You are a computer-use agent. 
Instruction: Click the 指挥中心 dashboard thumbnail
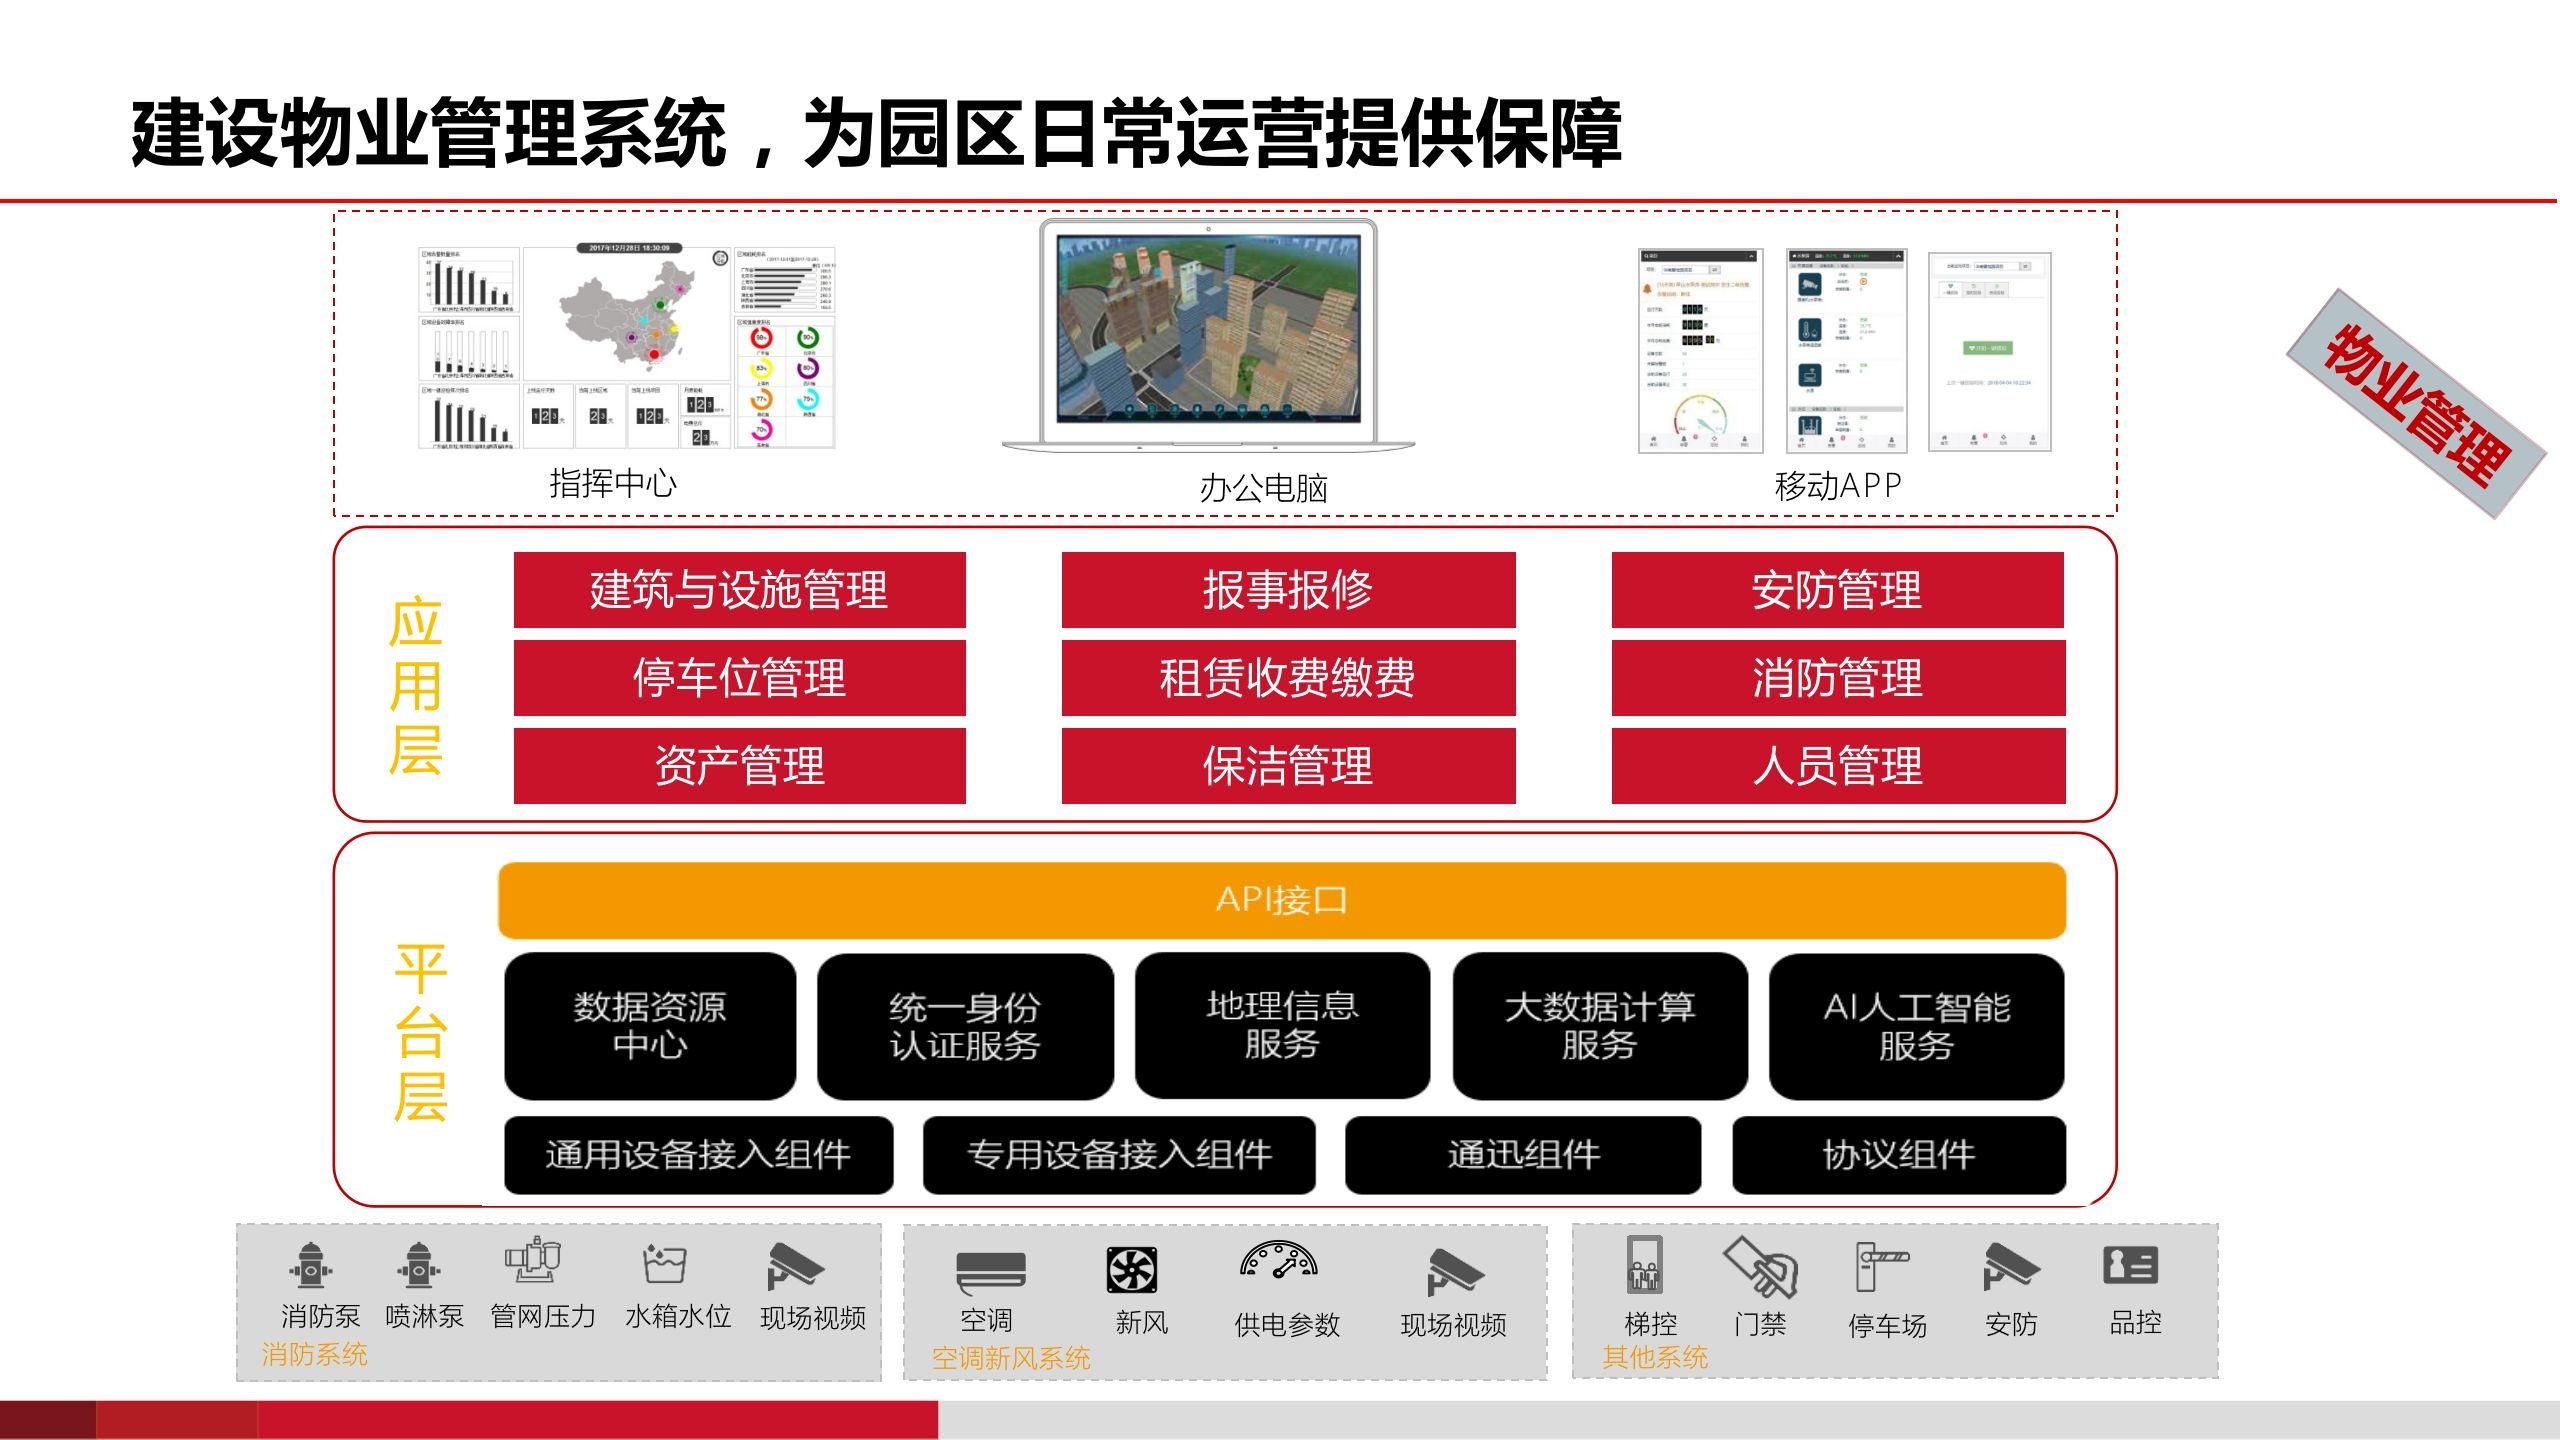(627, 348)
